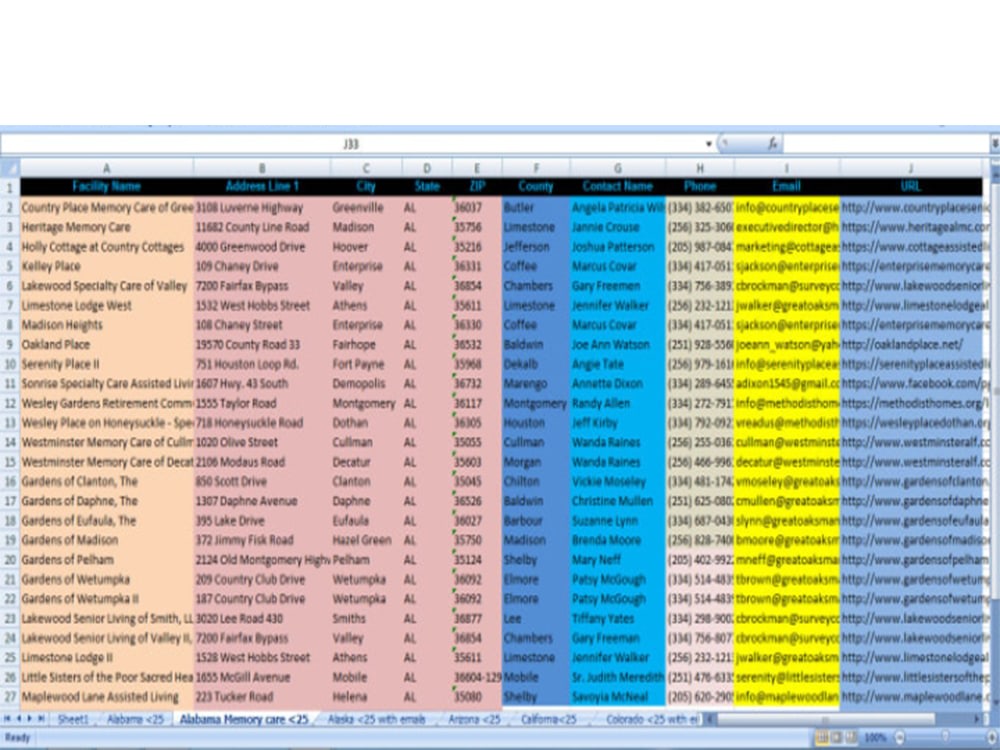Select cell Gardens of Pelham
This screenshot has height=750, width=1000.
point(107,560)
